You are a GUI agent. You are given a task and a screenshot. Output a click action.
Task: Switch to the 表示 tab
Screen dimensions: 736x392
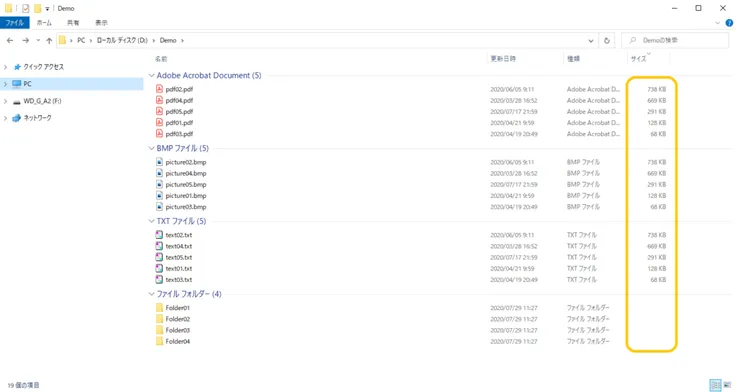click(x=101, y=23)
